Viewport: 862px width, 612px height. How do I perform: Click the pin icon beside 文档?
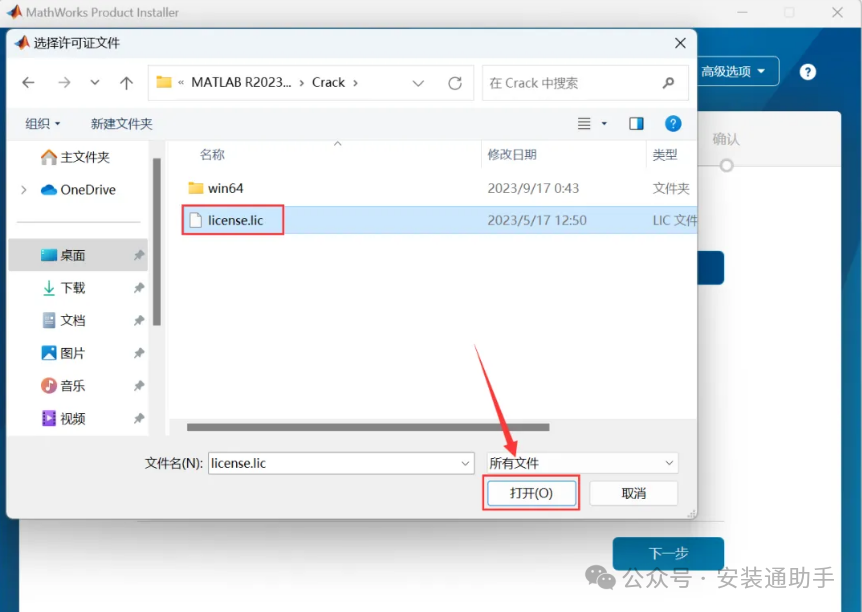(x=139, y=321)
